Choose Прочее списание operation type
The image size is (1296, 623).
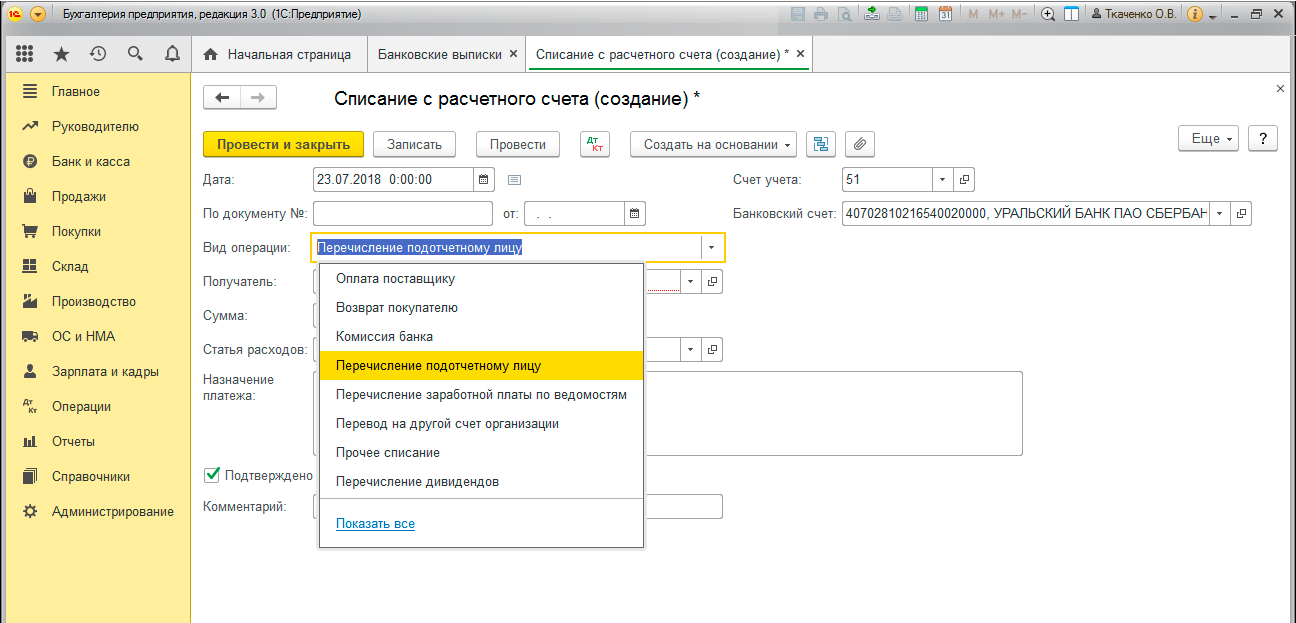pyautogui.click(x=388, y=453)
